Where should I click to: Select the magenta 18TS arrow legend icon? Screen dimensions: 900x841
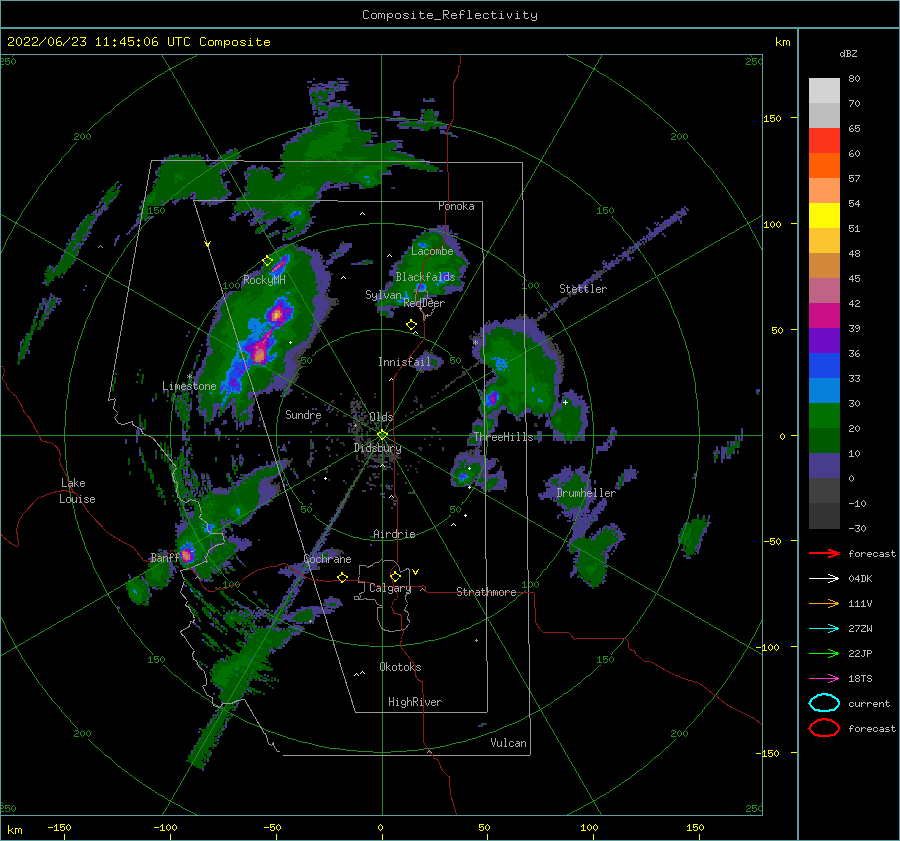(824, 678)
